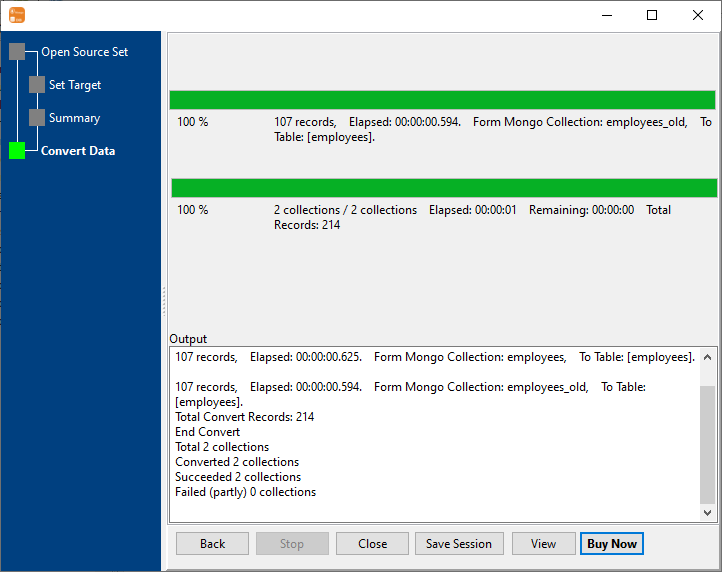The width and height of the screenshot is (722, 572).
Task: Click the gray square beside Open Source Set
Action: [17, 52]
